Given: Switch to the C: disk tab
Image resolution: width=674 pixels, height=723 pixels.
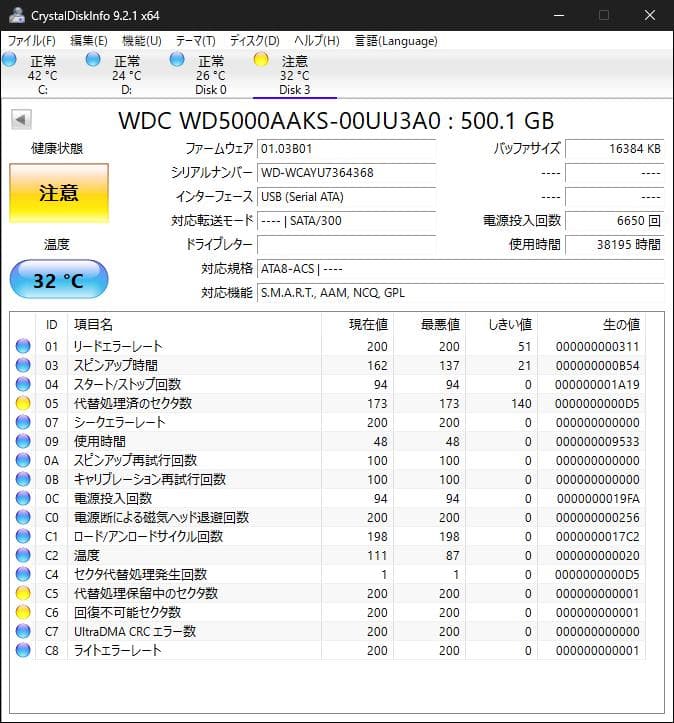Looking at the screenshot, I should click(43, 74).
